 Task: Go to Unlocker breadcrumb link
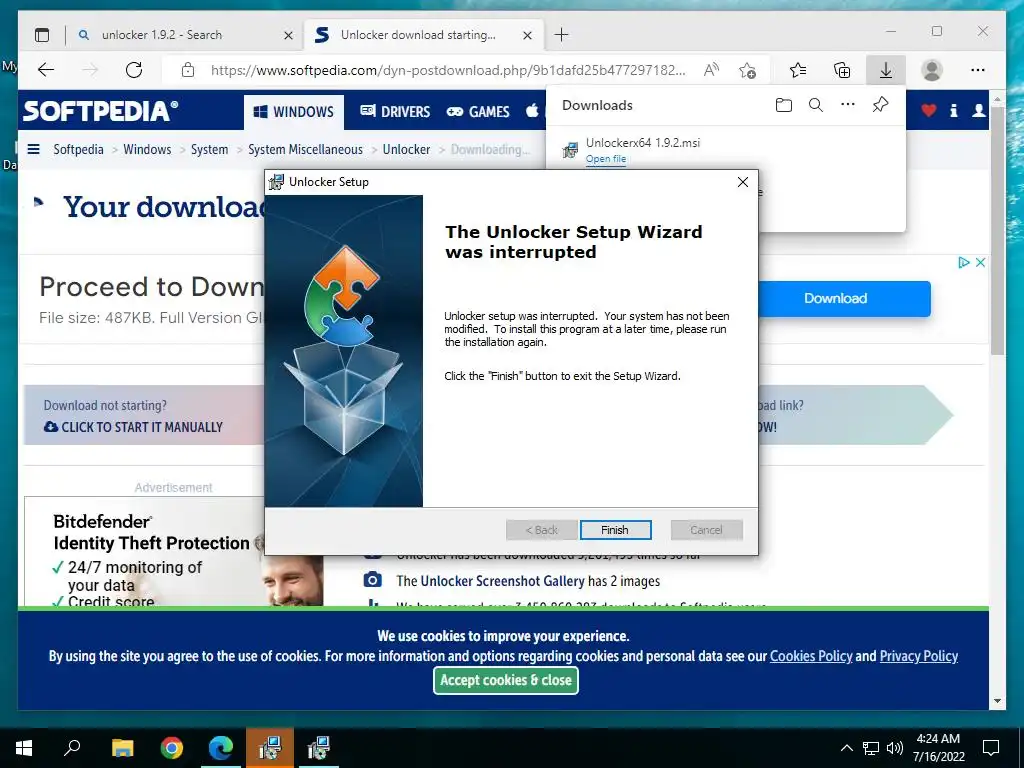coord(406,150)
